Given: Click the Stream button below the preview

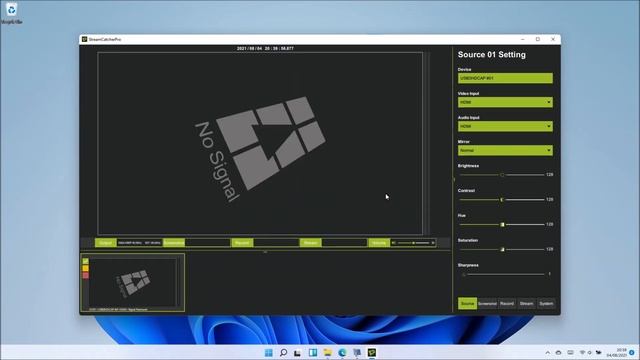Looking at the screenshot, I should (311, 243).
